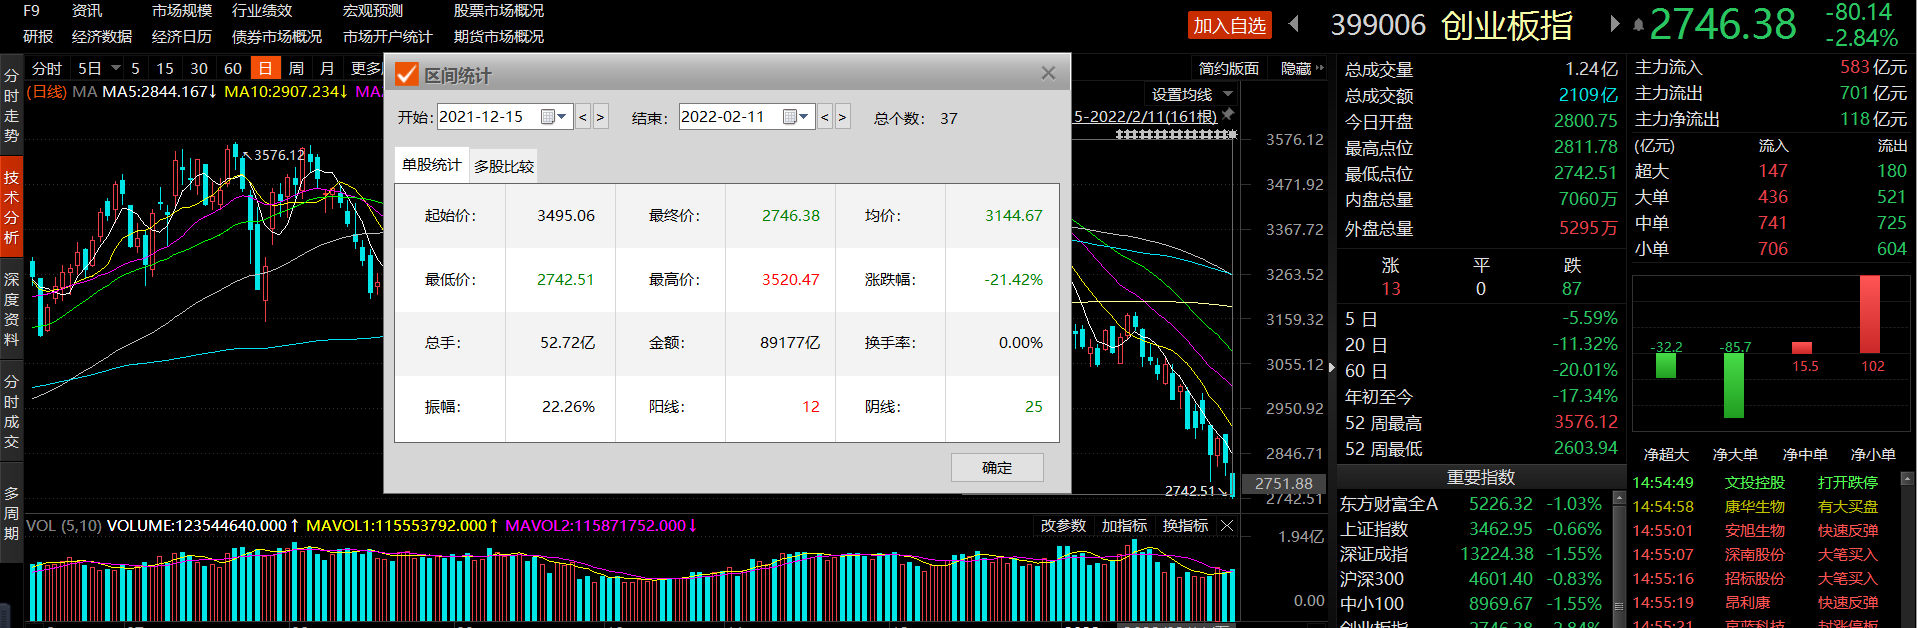1917x628 pixels.
Task: Click the 加入自选 button
Action: tap(1229, 26)
